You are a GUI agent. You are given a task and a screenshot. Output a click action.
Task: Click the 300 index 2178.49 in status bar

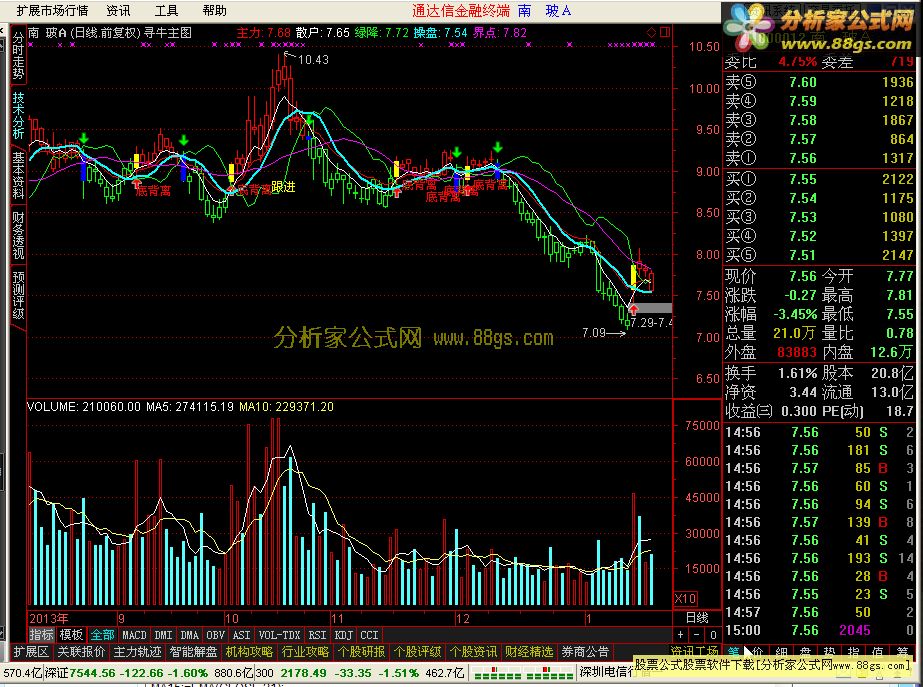pos(337,673)
